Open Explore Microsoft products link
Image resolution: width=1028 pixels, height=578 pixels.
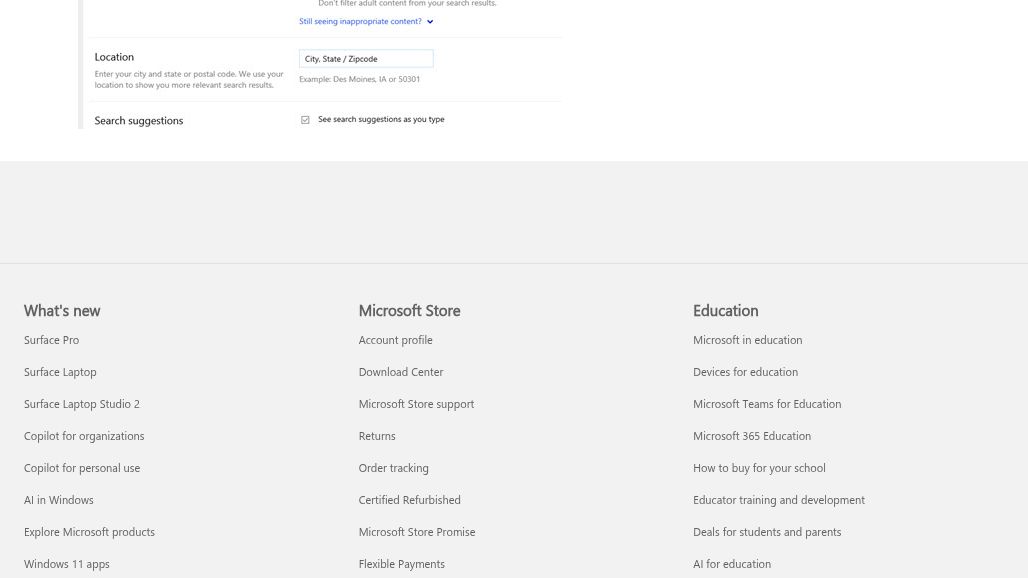tap(89, 532)
